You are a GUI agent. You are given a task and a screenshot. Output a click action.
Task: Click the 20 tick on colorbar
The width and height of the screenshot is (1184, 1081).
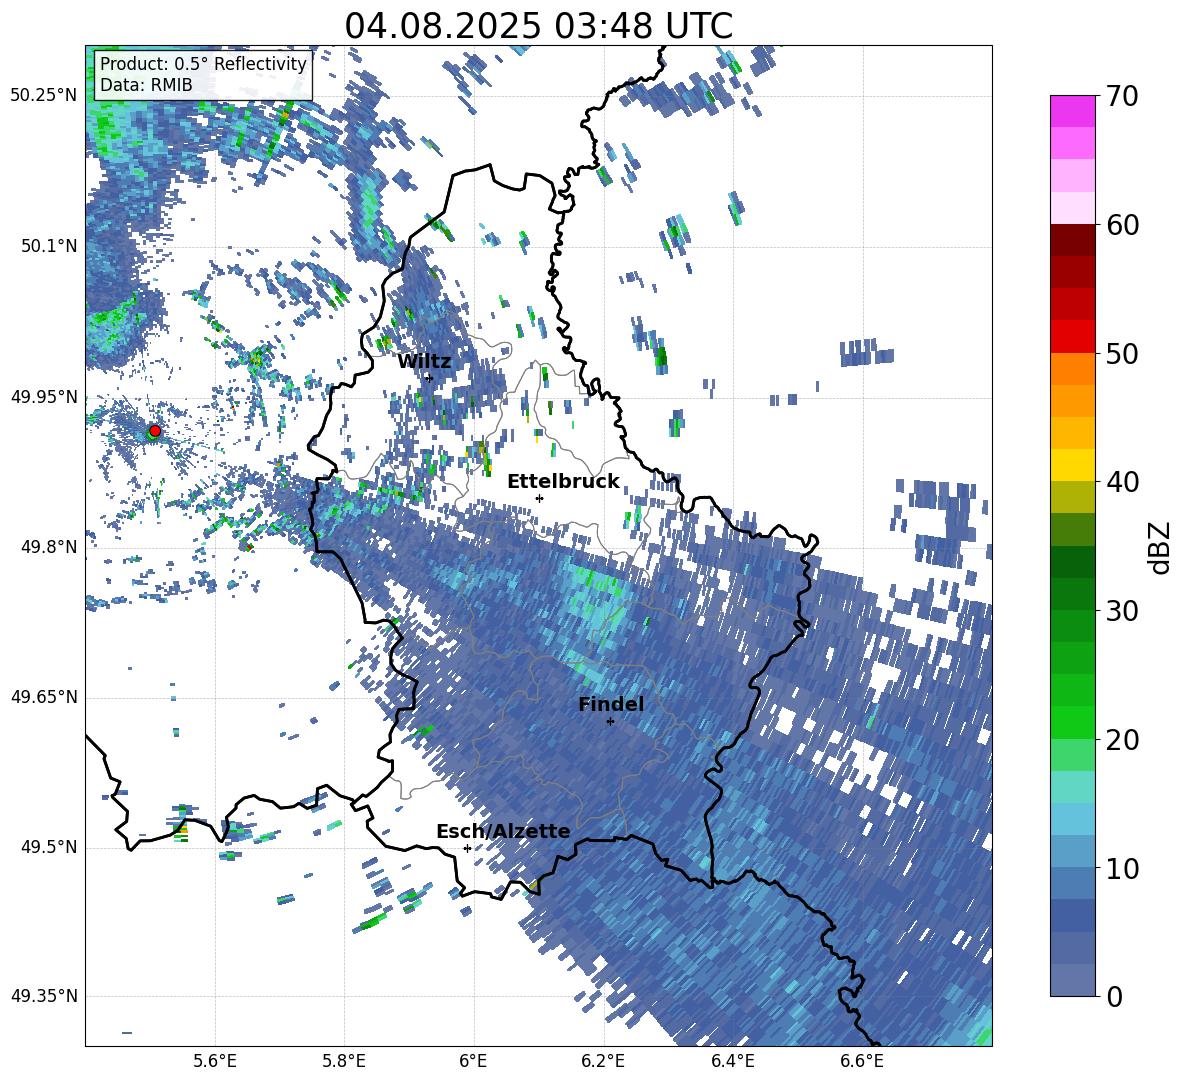click(x=1121, y=739)
